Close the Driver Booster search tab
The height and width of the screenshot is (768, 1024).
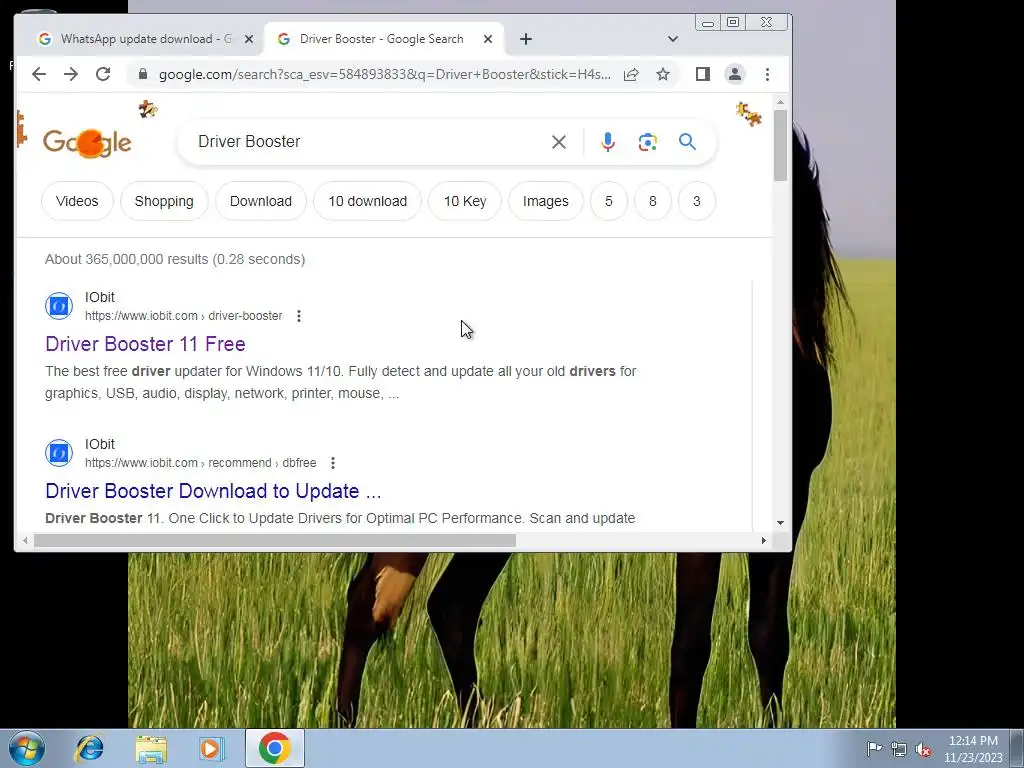488,39
